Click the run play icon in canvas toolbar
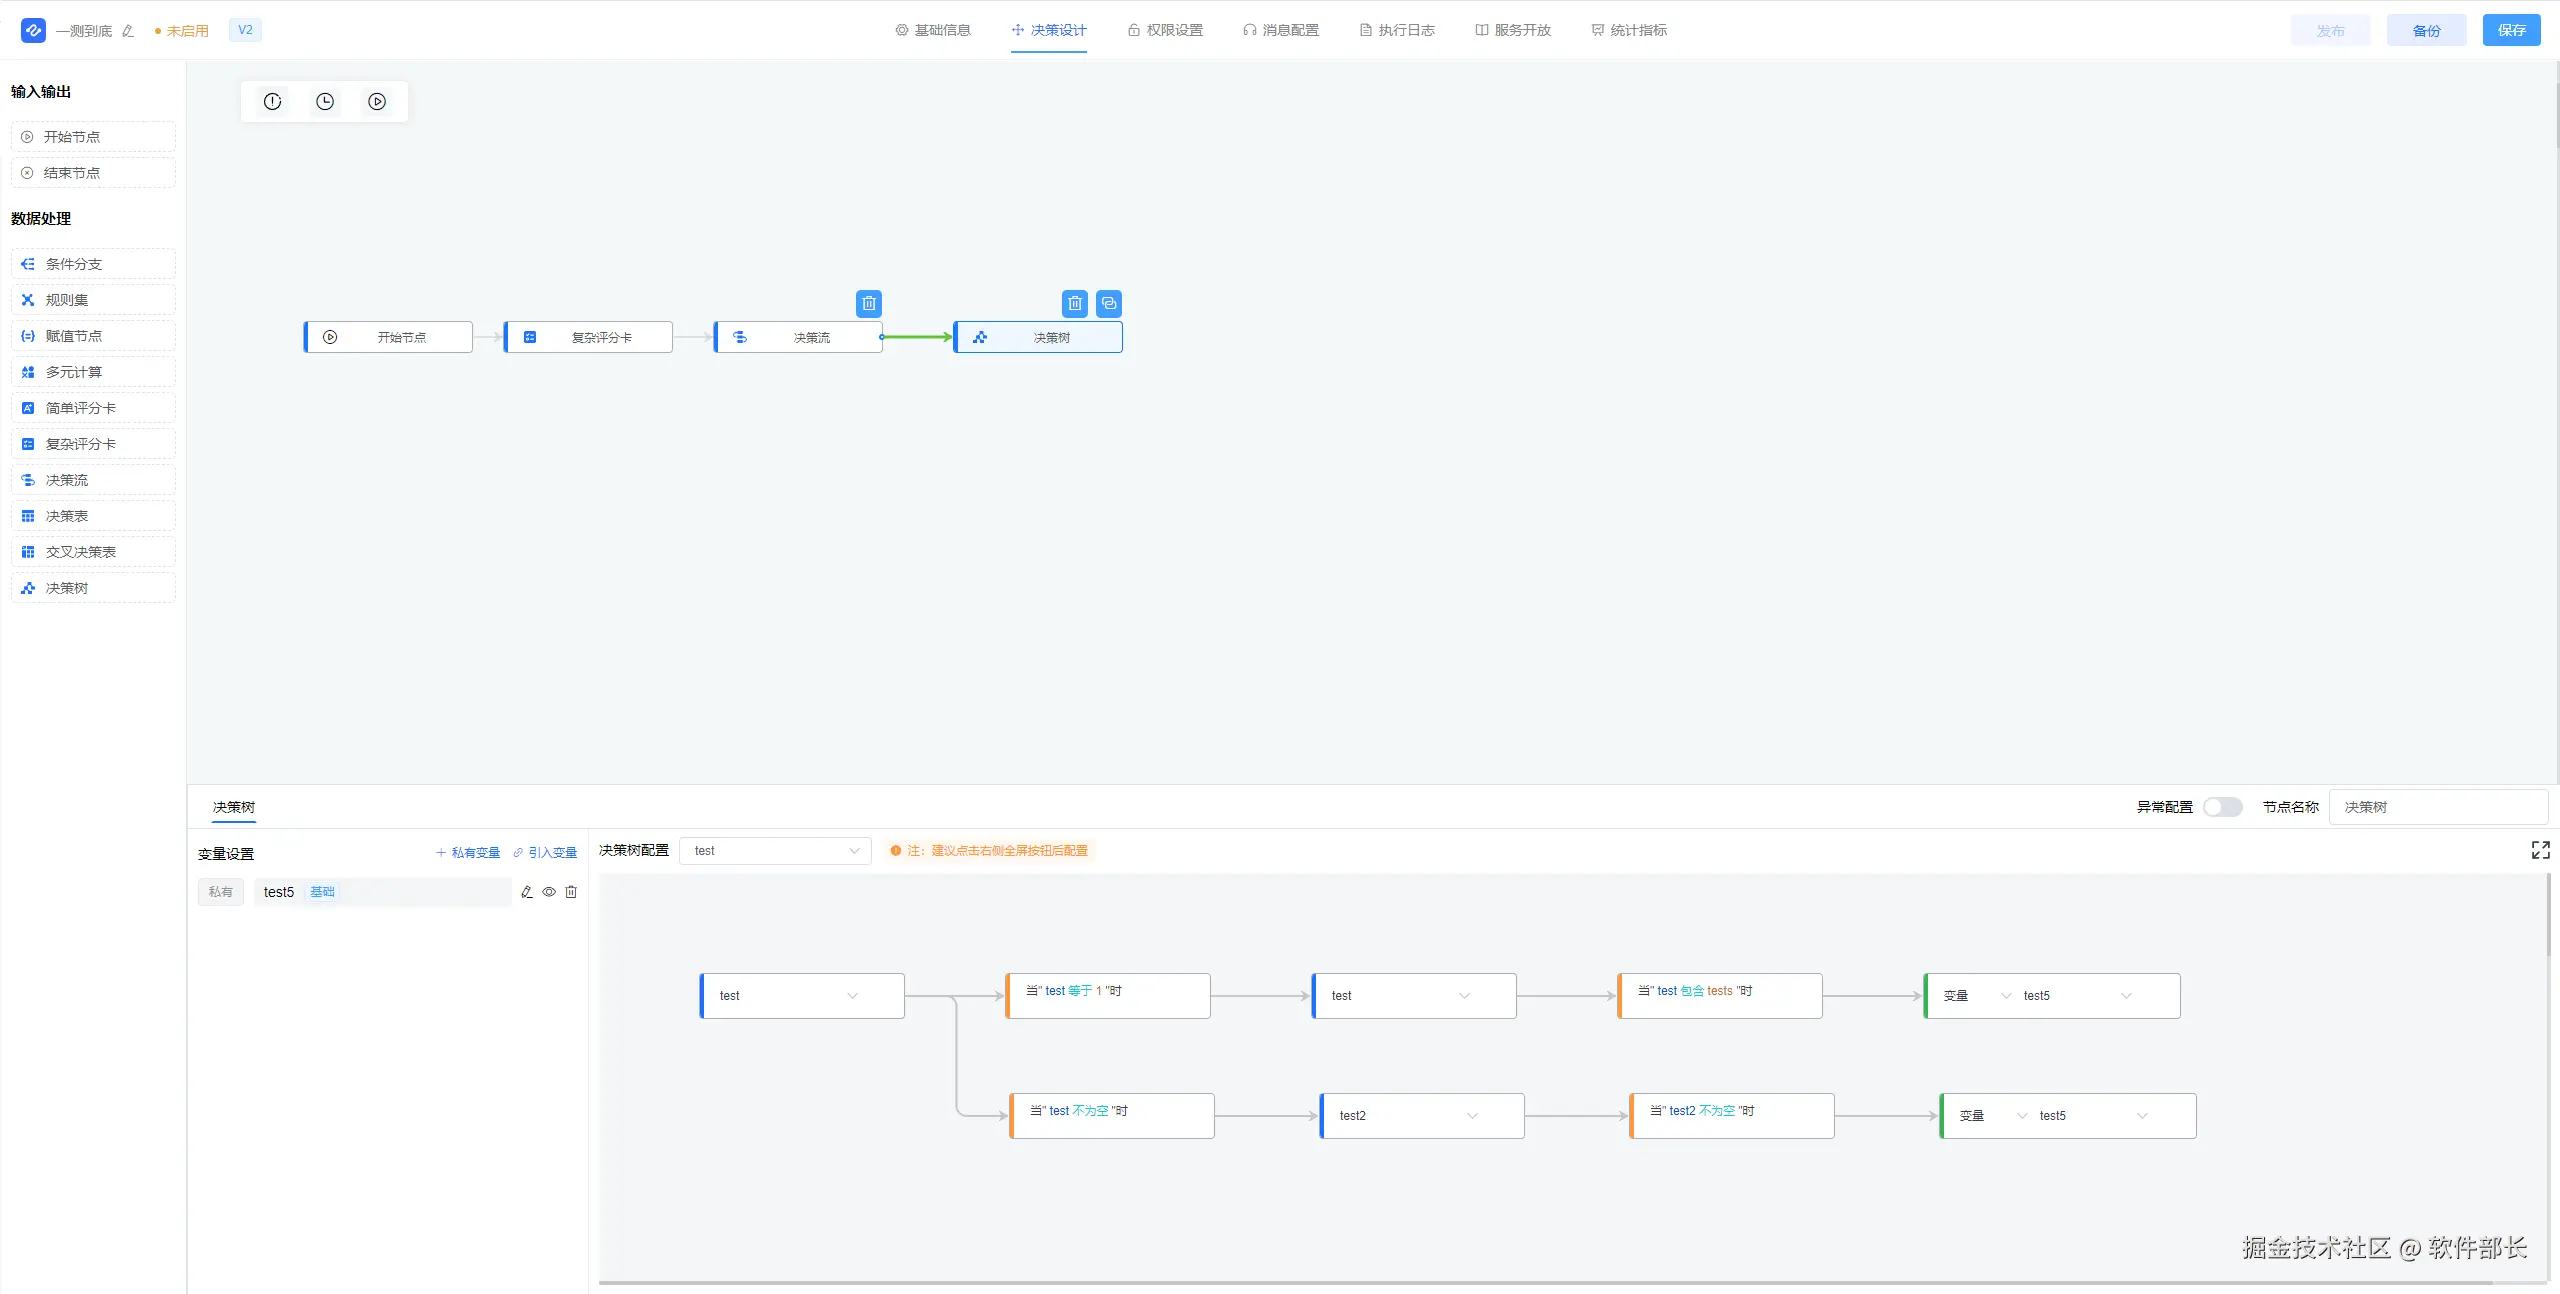Screen dimensions: 2560x1294 pos(377,101)
